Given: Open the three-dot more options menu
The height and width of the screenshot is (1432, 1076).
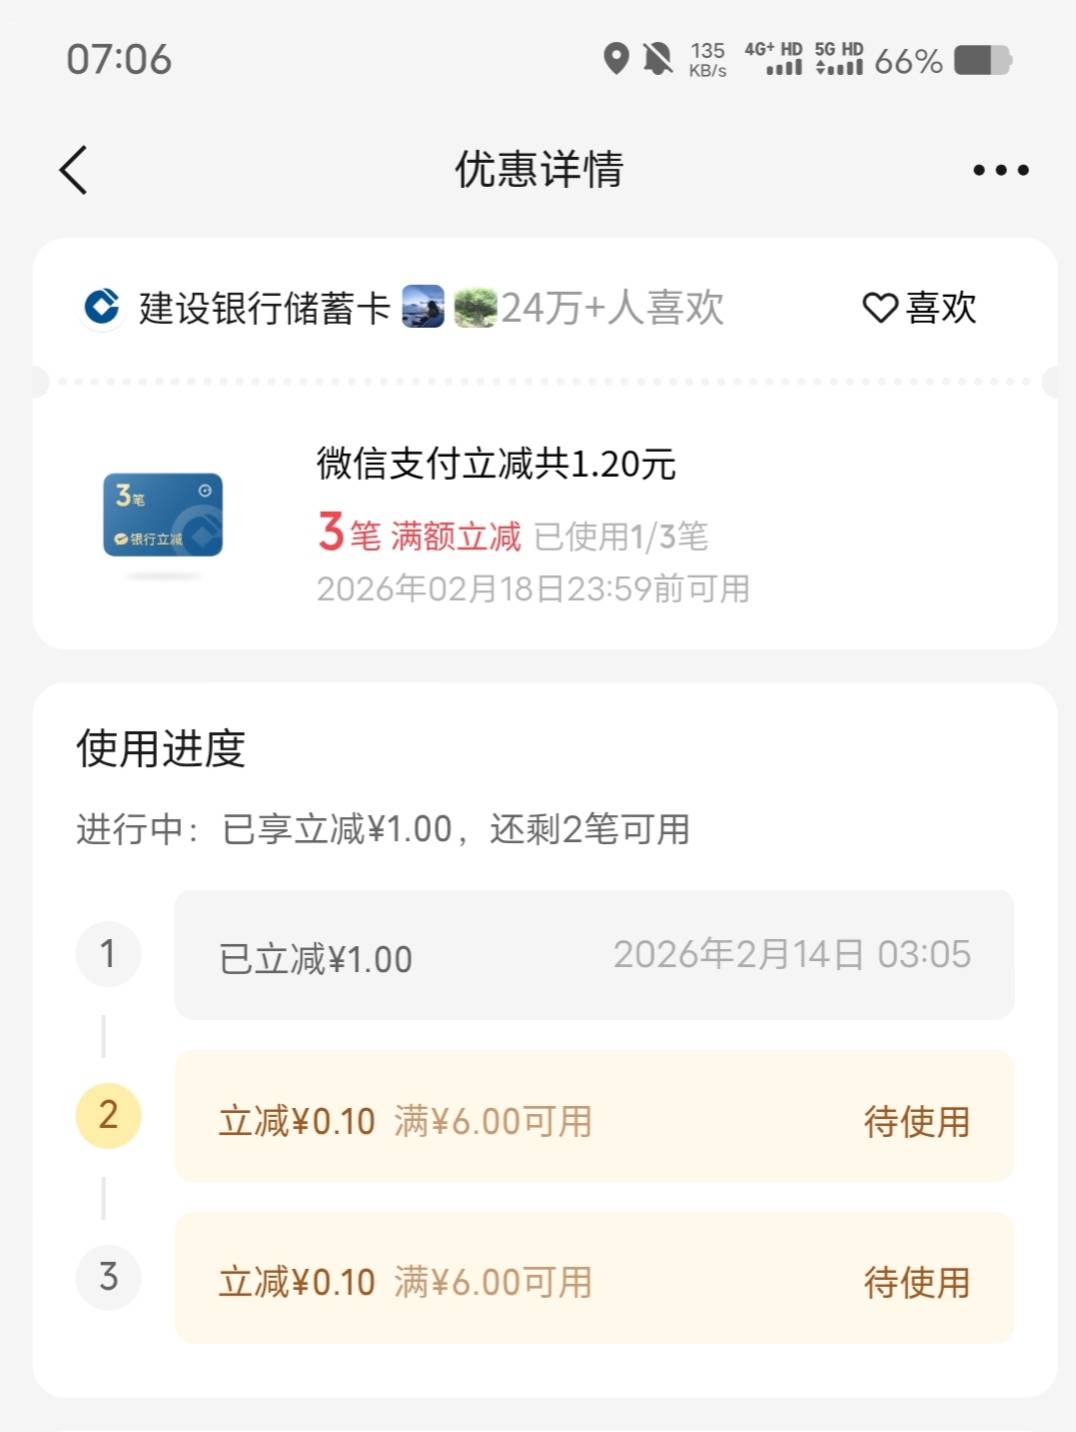Looking at the screenshot, I should [x=1000, y=170].
